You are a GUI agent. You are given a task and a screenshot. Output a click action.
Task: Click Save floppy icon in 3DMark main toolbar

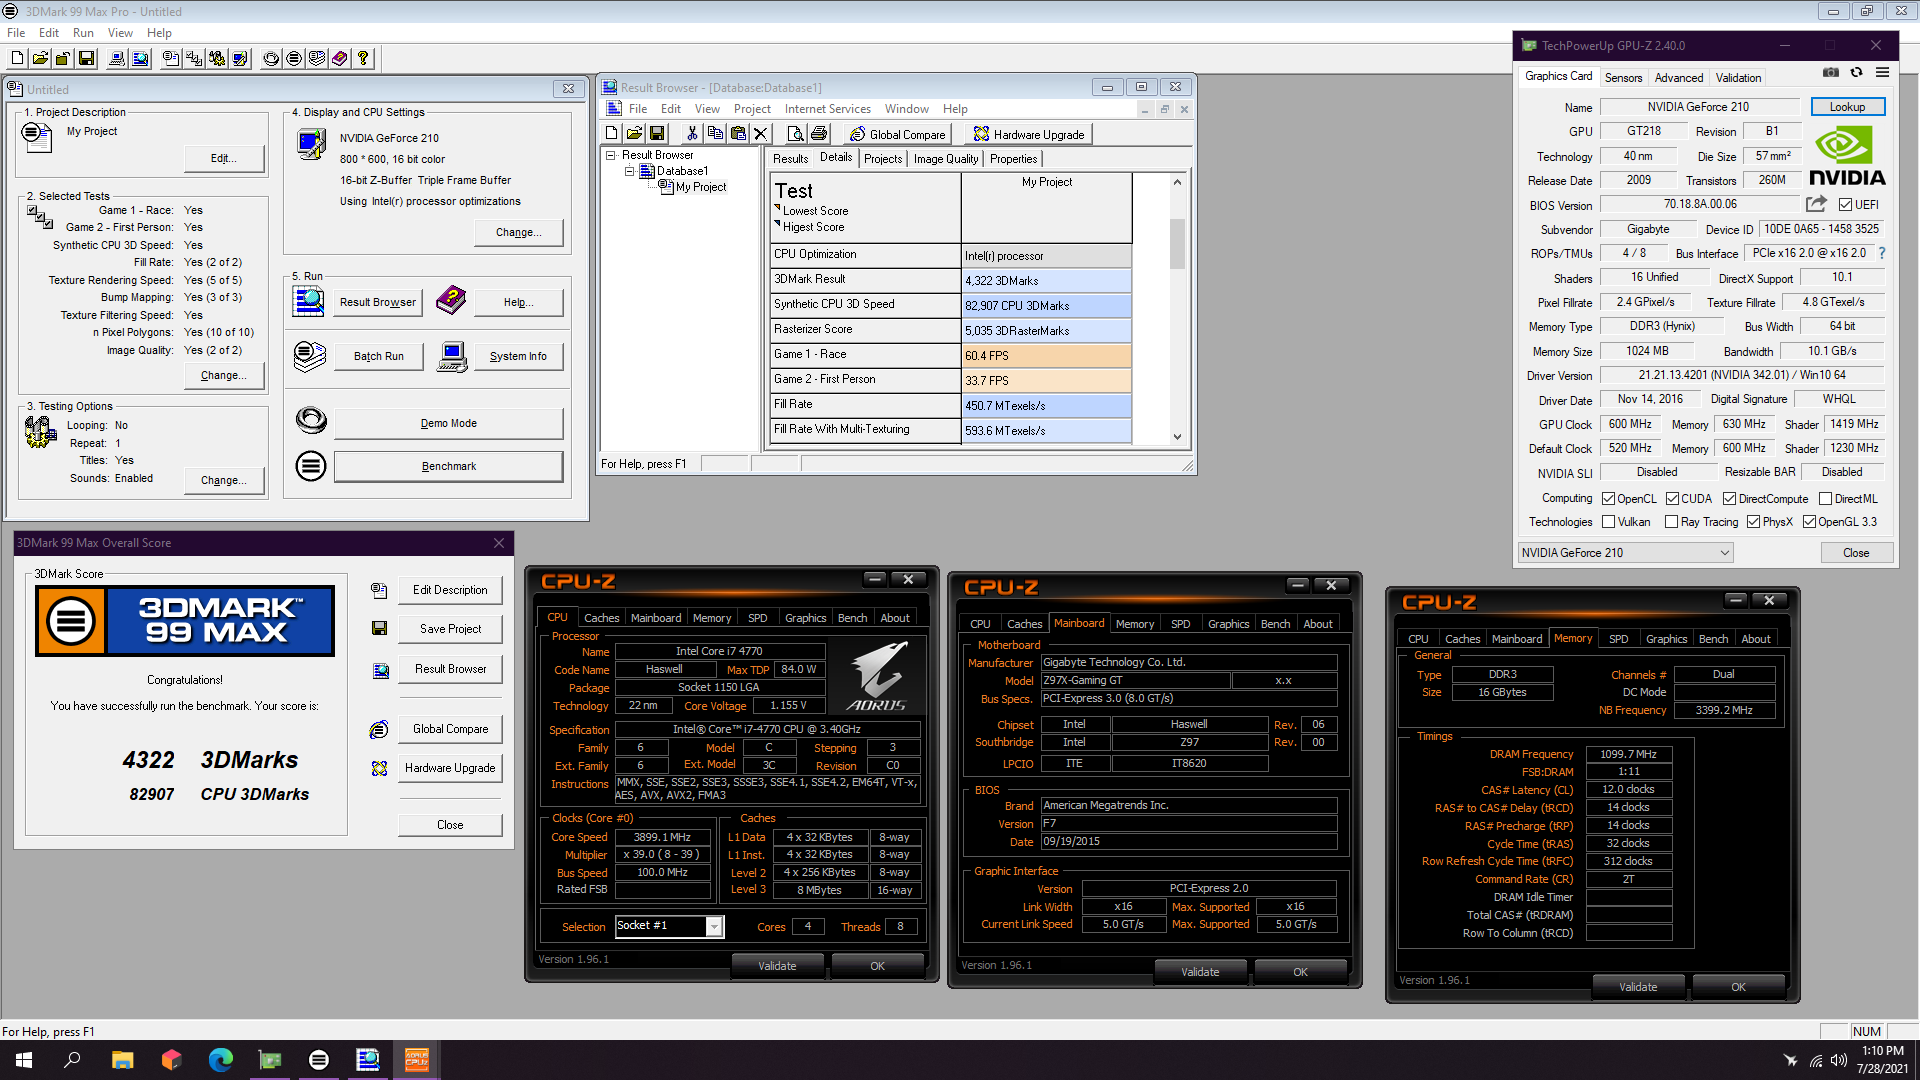pos(86,59)
